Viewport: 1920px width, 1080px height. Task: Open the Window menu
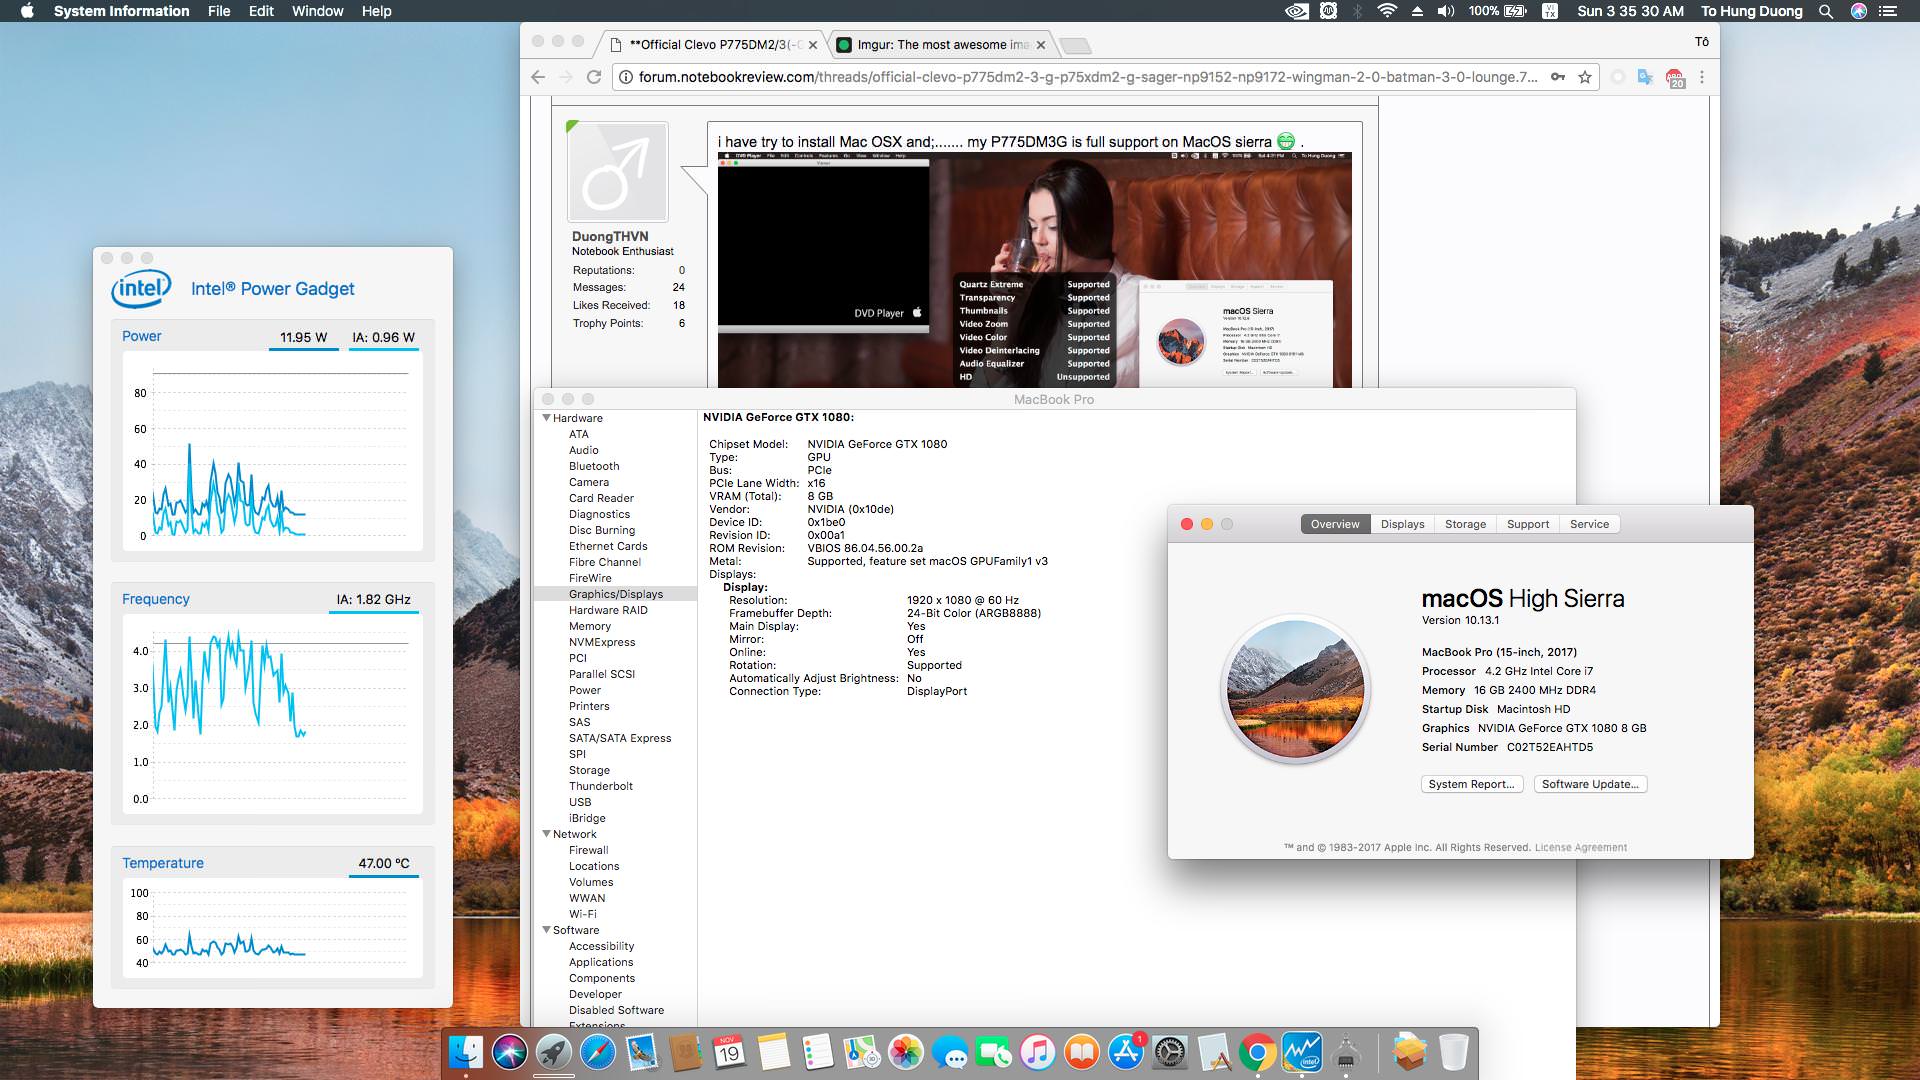317,11
